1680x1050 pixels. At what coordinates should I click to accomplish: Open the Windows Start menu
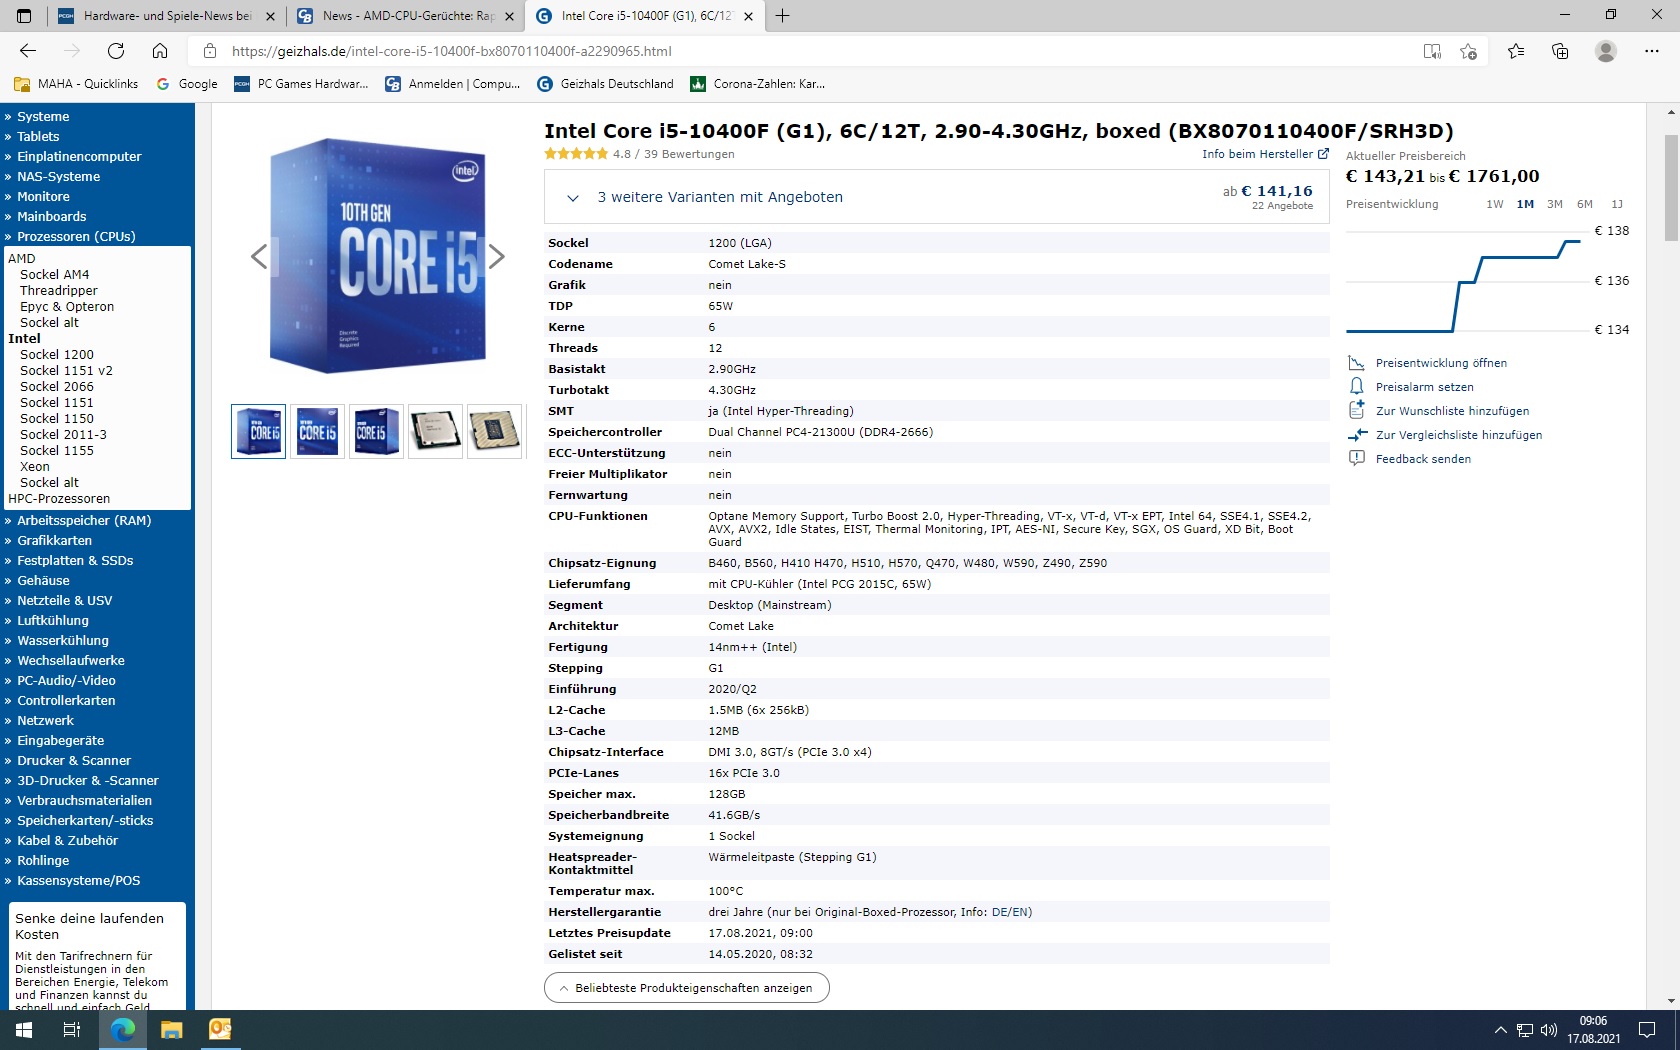[x=24, y=1030]
